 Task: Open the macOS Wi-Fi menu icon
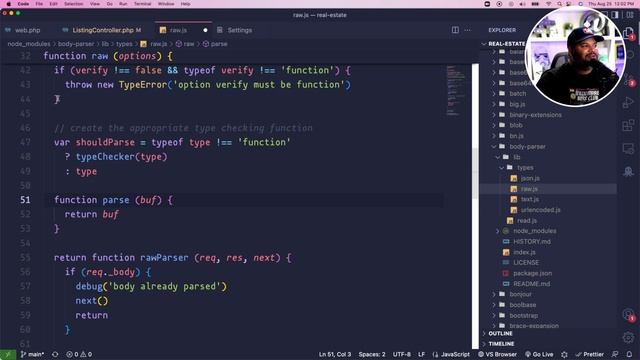[x=549, y=4]
